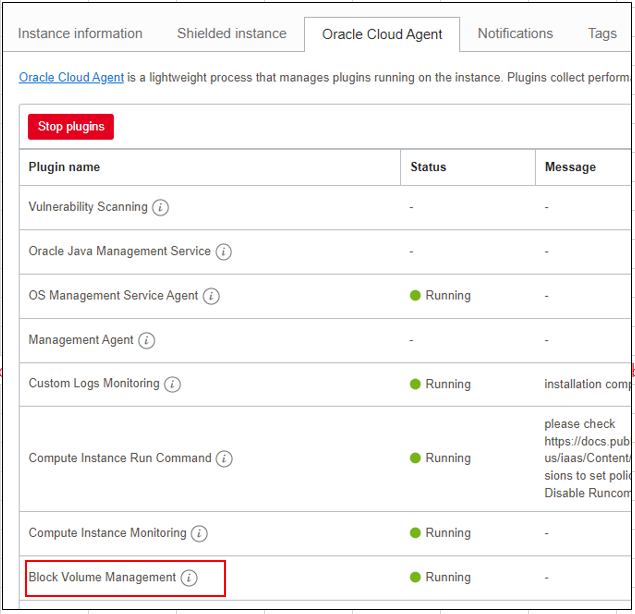Follow the Oracle Cloud Agent link
Image resolution: width=635 pixels, height=614 pixels.
71,77
